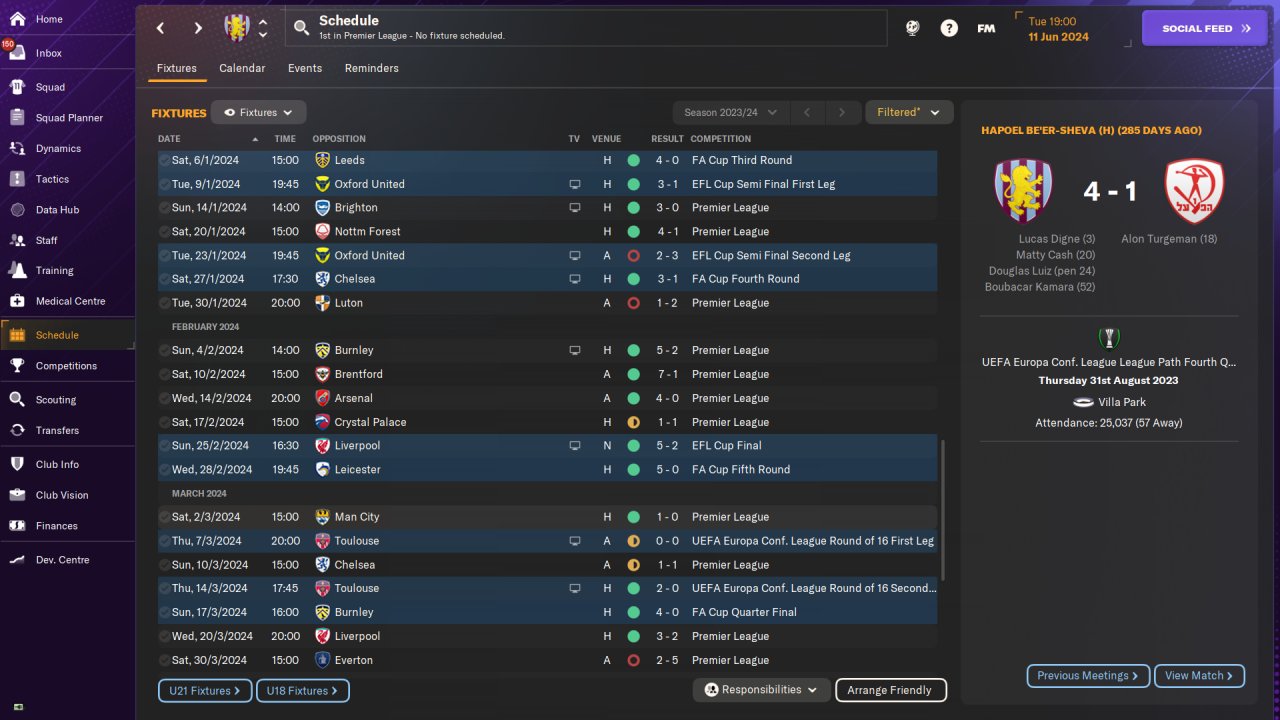This screenshot has width=1280, height=720.
Task: Open the Tactics board icon
Action: 17,179
